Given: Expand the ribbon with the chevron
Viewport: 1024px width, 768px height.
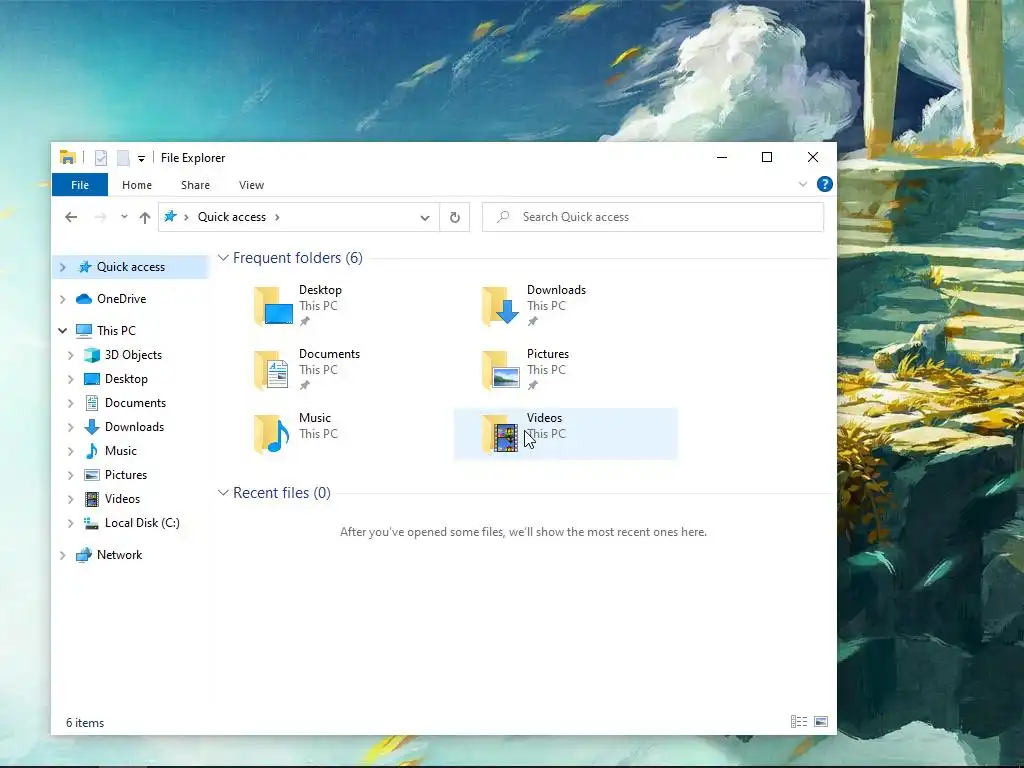Looking at the screenshot, I should (x=803, y=184).
